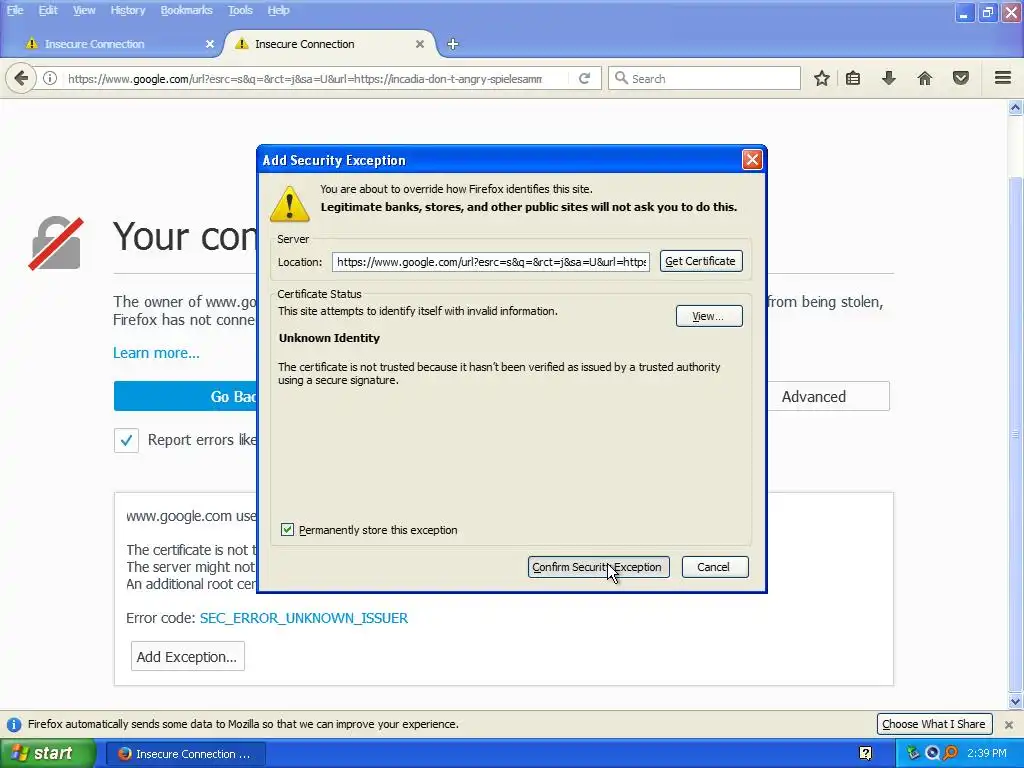Click the Get Certificate button
Viewport: 1024px width, 768px height.
tap(701, 261)
